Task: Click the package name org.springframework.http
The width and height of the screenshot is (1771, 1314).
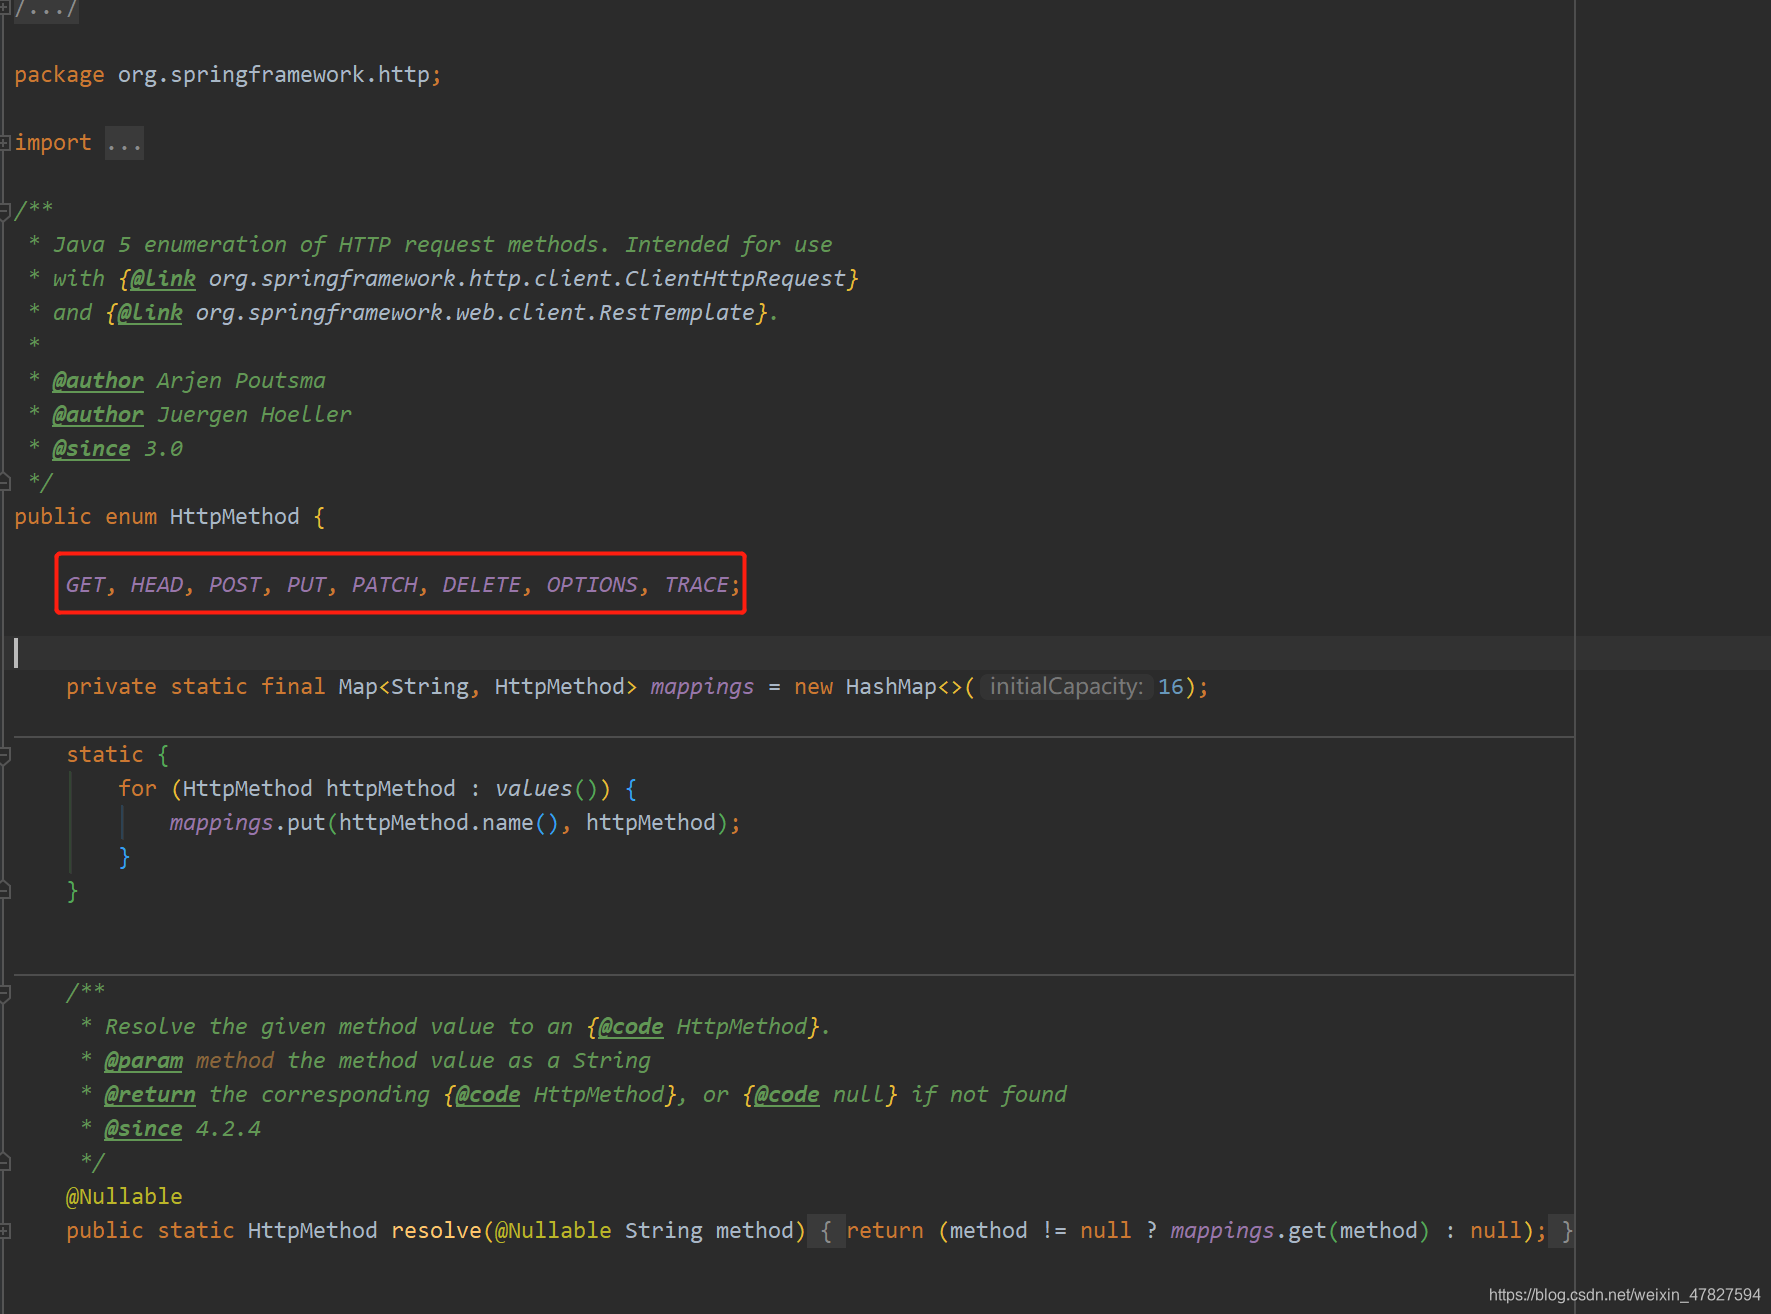Action: click(274, 75)
